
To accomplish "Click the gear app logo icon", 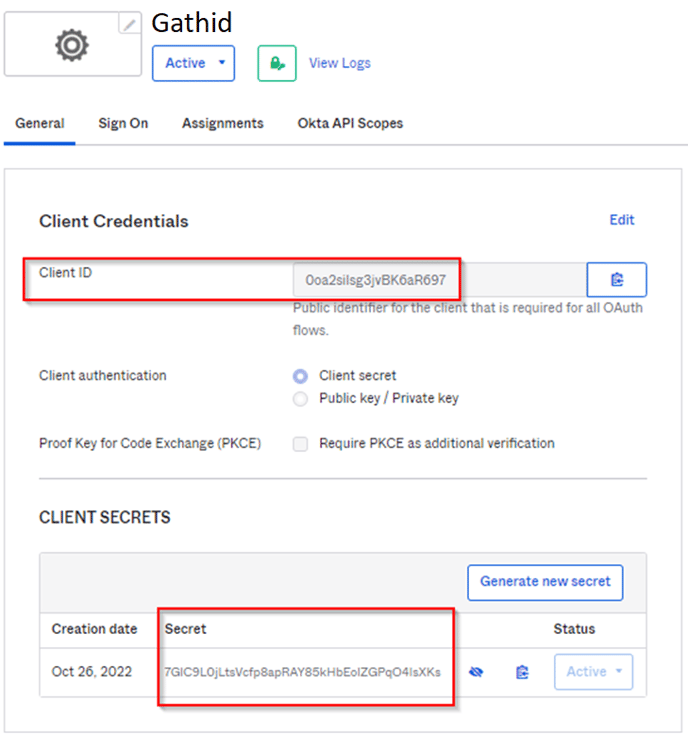I will [x=72, y=45].
